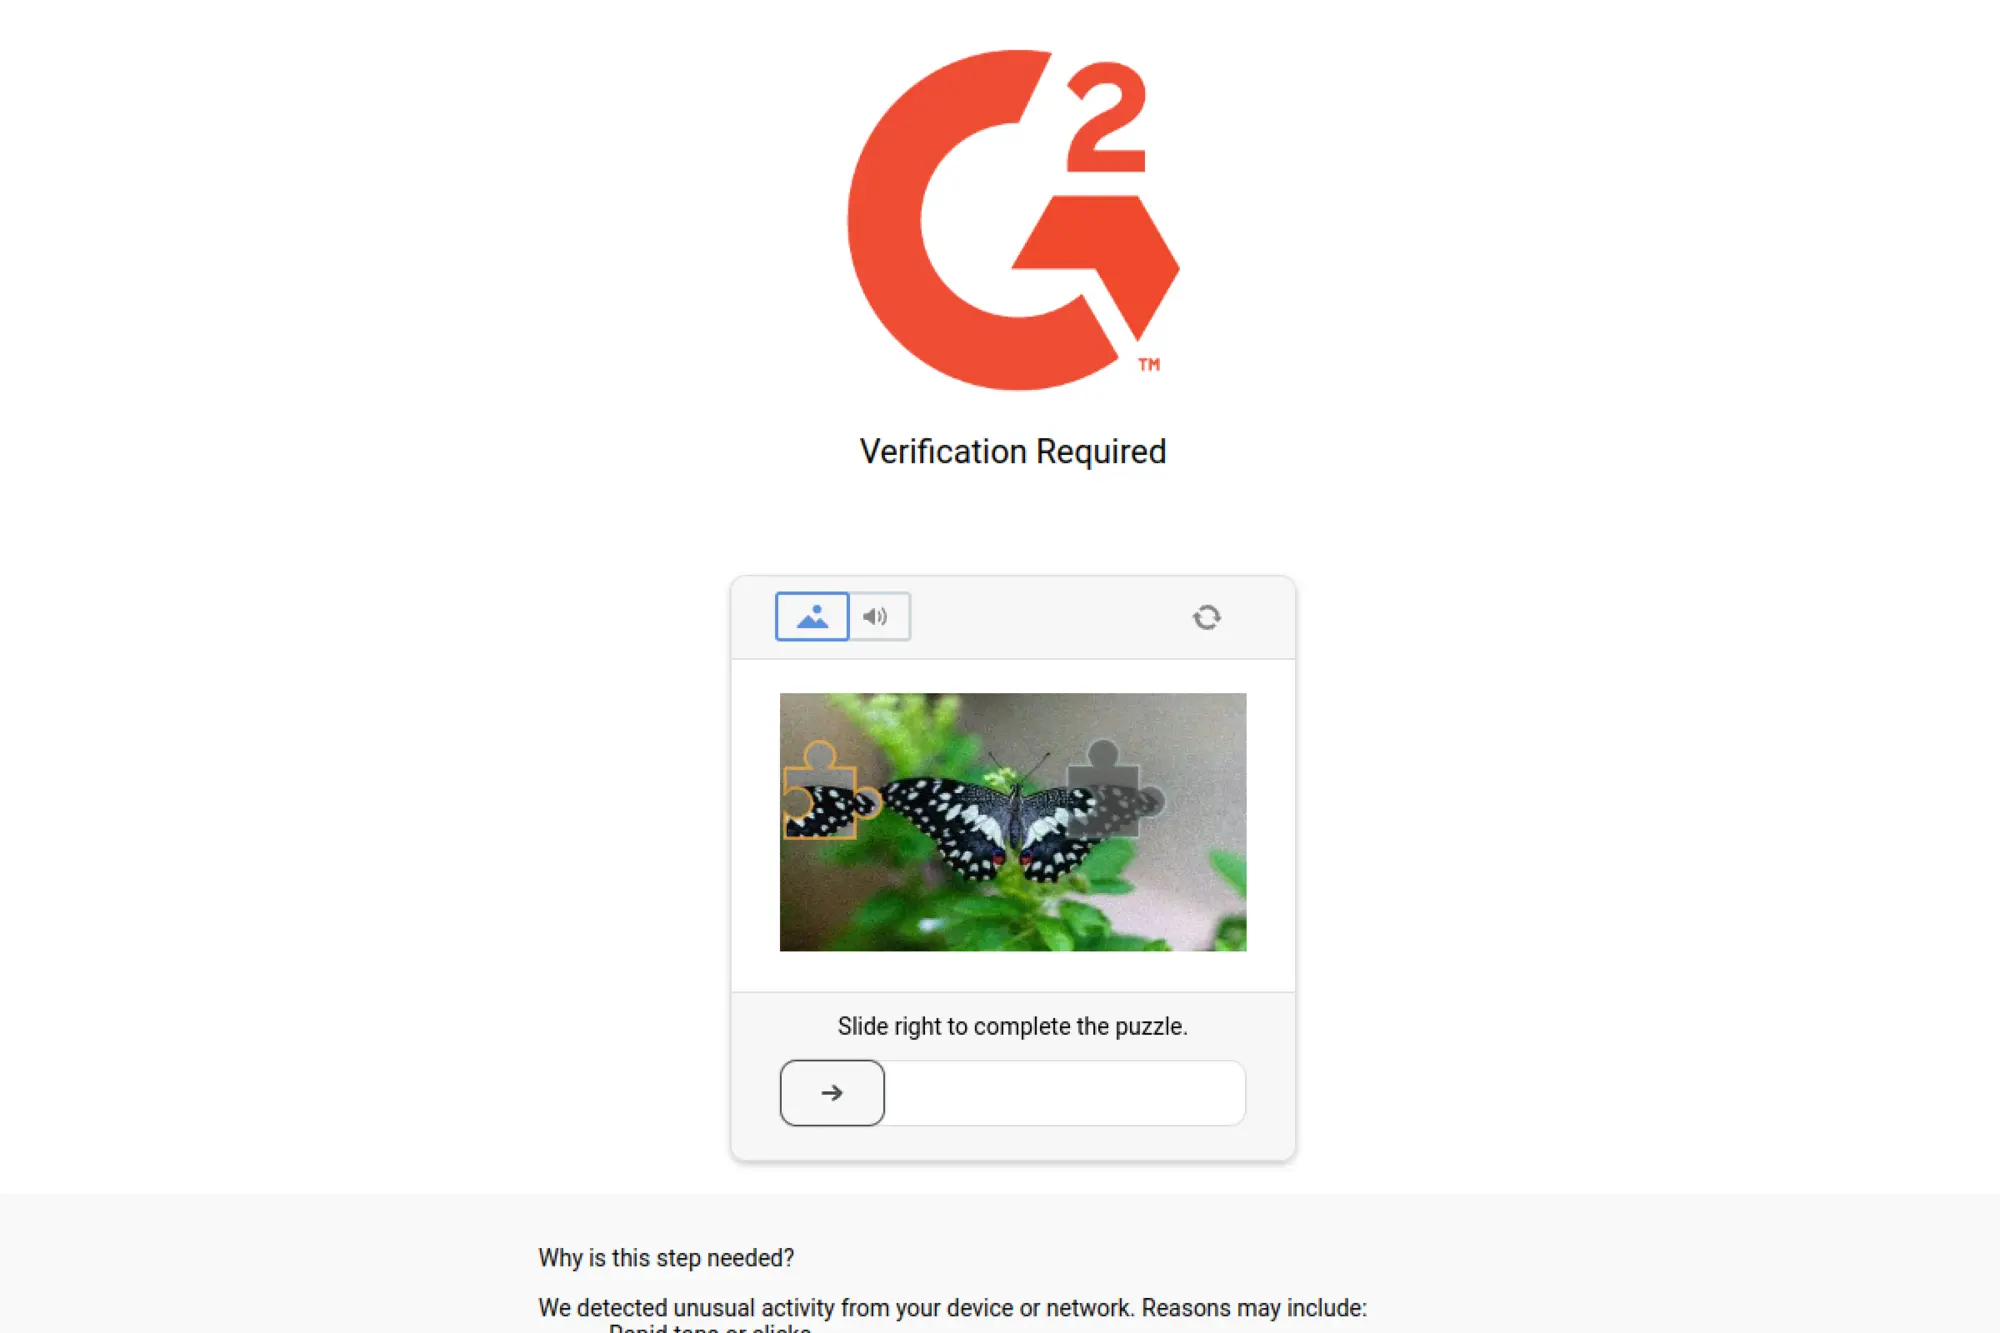This screenshot has height=1333, width=2000.
Task: Click the superscript 2 in the logo
Action: (x=1106, y=118)
